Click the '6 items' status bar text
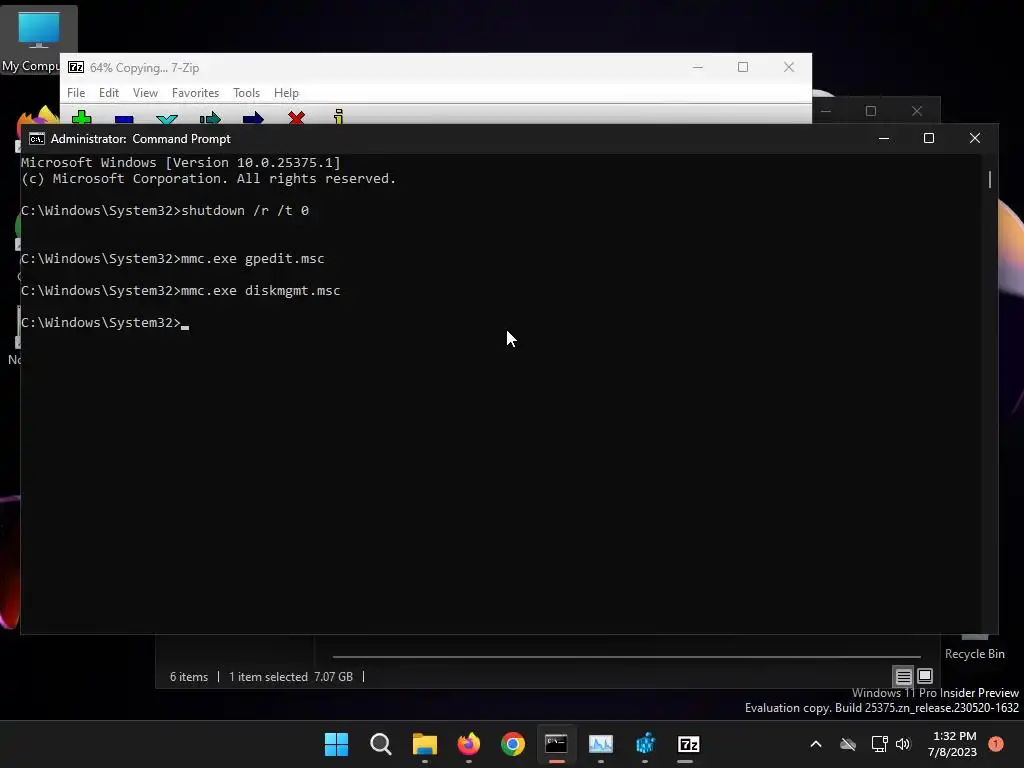This screenshot has height=768, width=1024. tap(189, 677)
